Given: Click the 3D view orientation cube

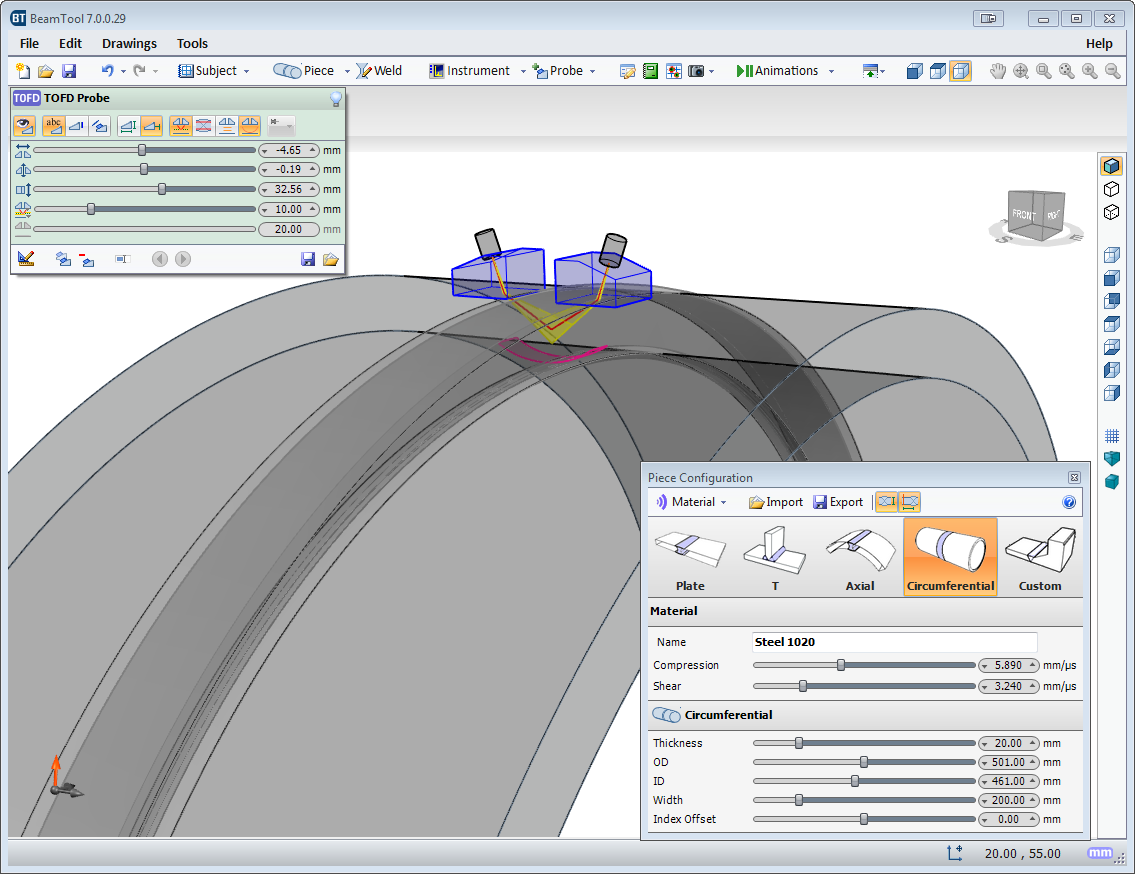Looking at the screenshot, I should (x=1035, y=216).
